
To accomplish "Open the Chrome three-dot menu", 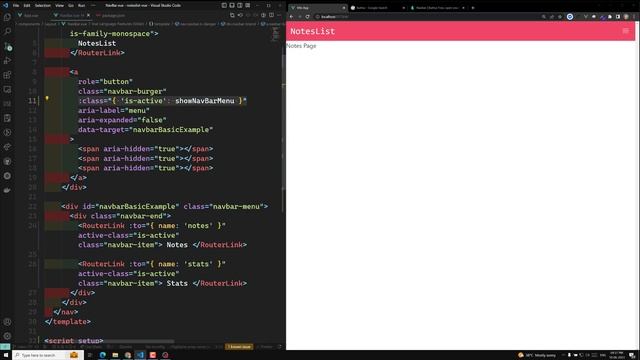I will coord(634,17).
